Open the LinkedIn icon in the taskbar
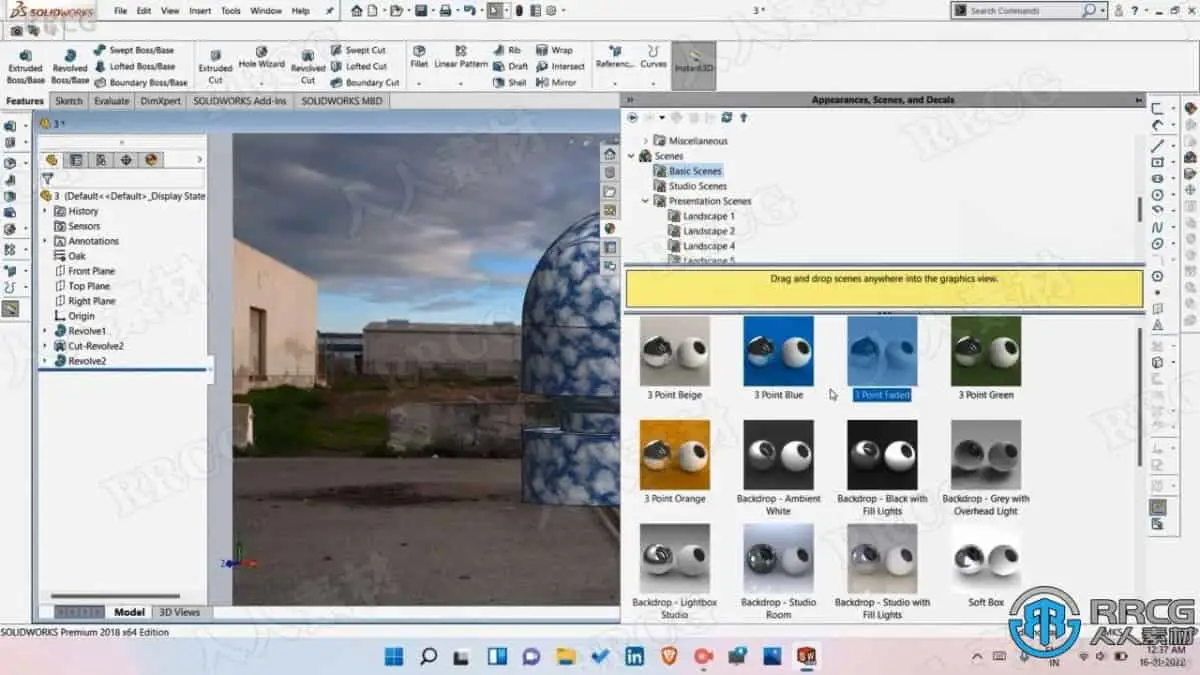The height and width of the screenshot is (675, 1200). point(634,656)
